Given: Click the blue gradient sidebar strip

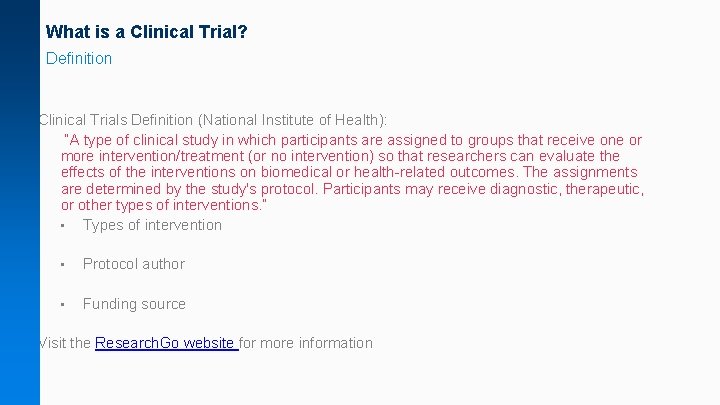Looking at the screenshot, I should [20, 202].
